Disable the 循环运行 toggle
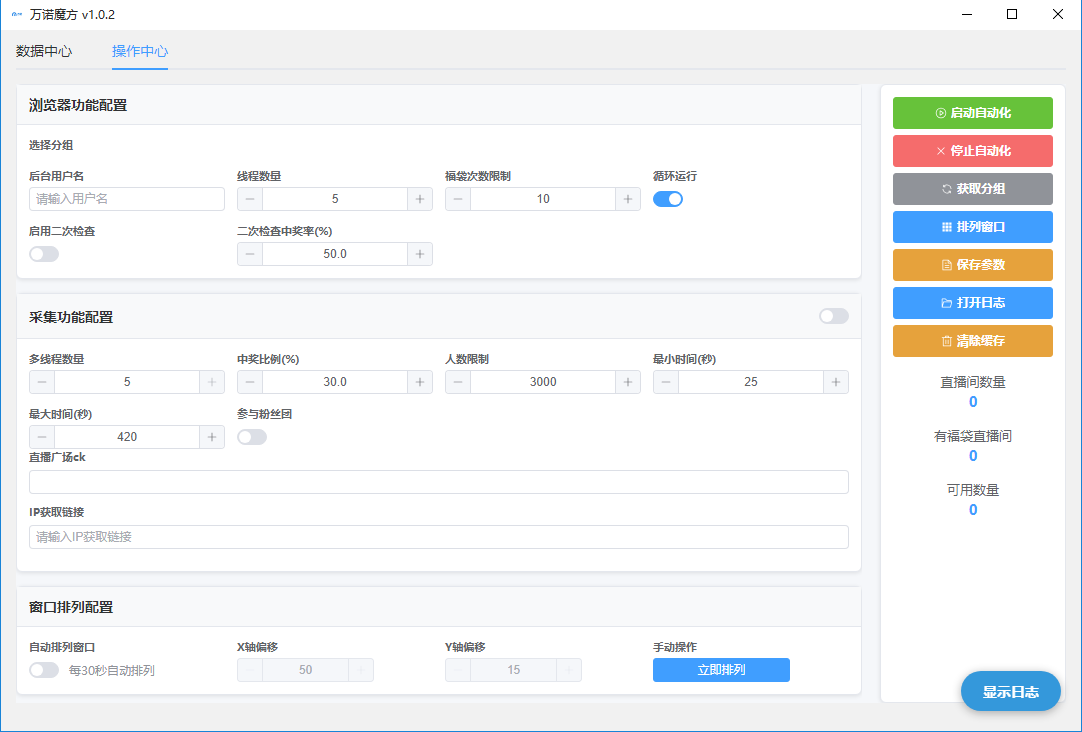 point(668,199)
